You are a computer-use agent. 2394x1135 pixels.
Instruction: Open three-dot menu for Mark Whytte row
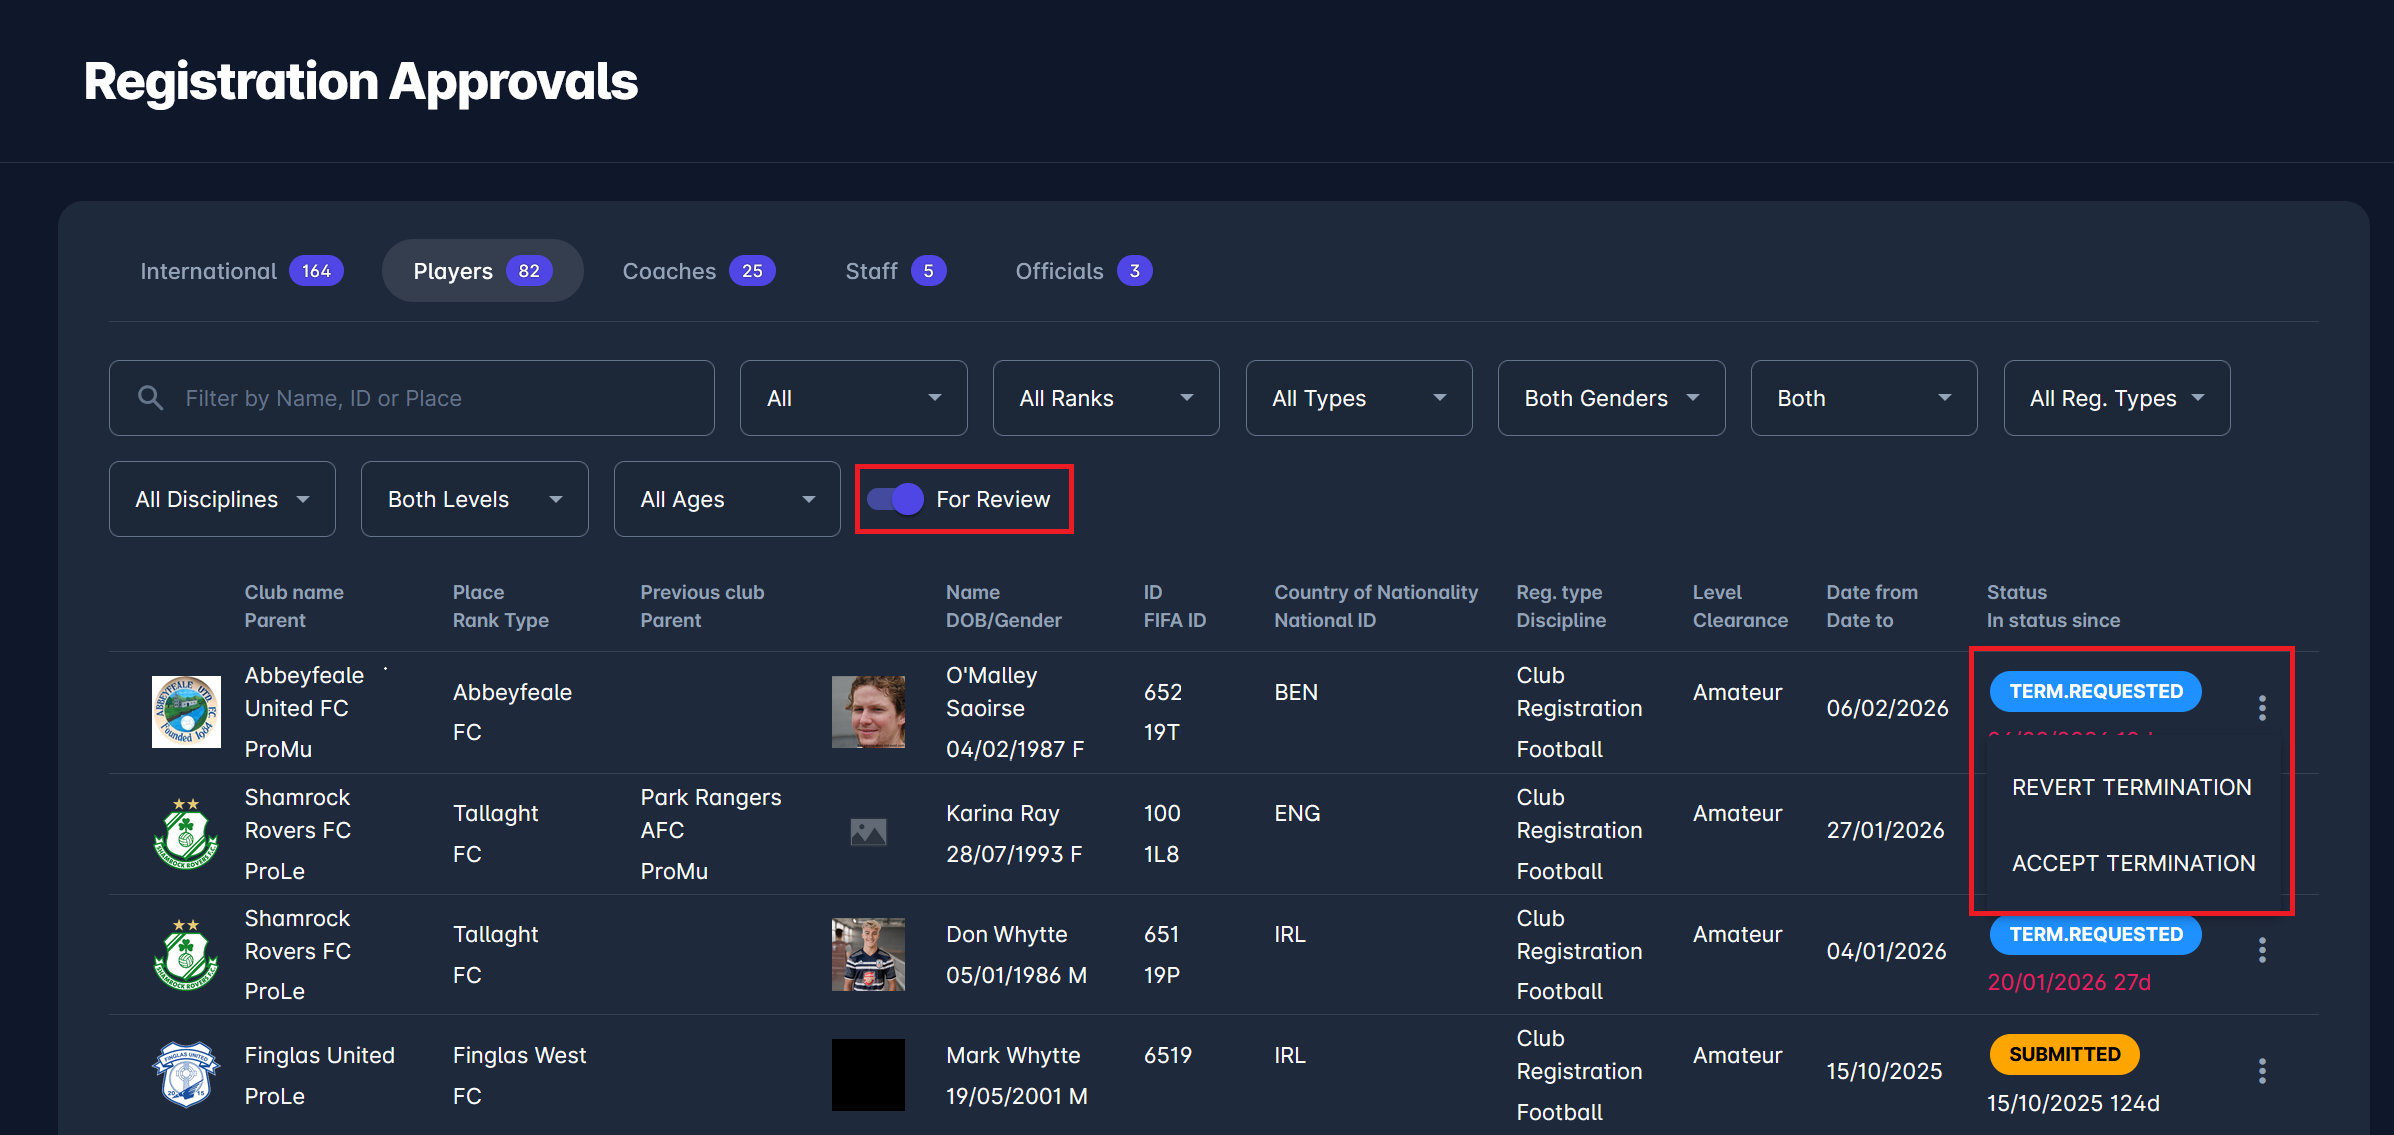click(x=2261, y=1071)
